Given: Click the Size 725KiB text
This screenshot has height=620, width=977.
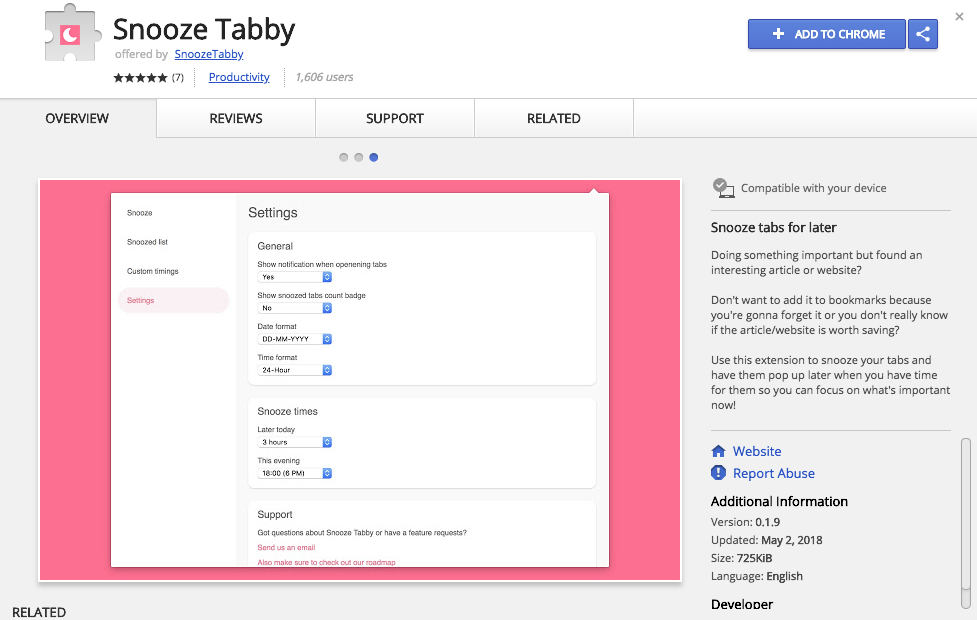Looking at the screenshot, I should [x=741, y=558].
